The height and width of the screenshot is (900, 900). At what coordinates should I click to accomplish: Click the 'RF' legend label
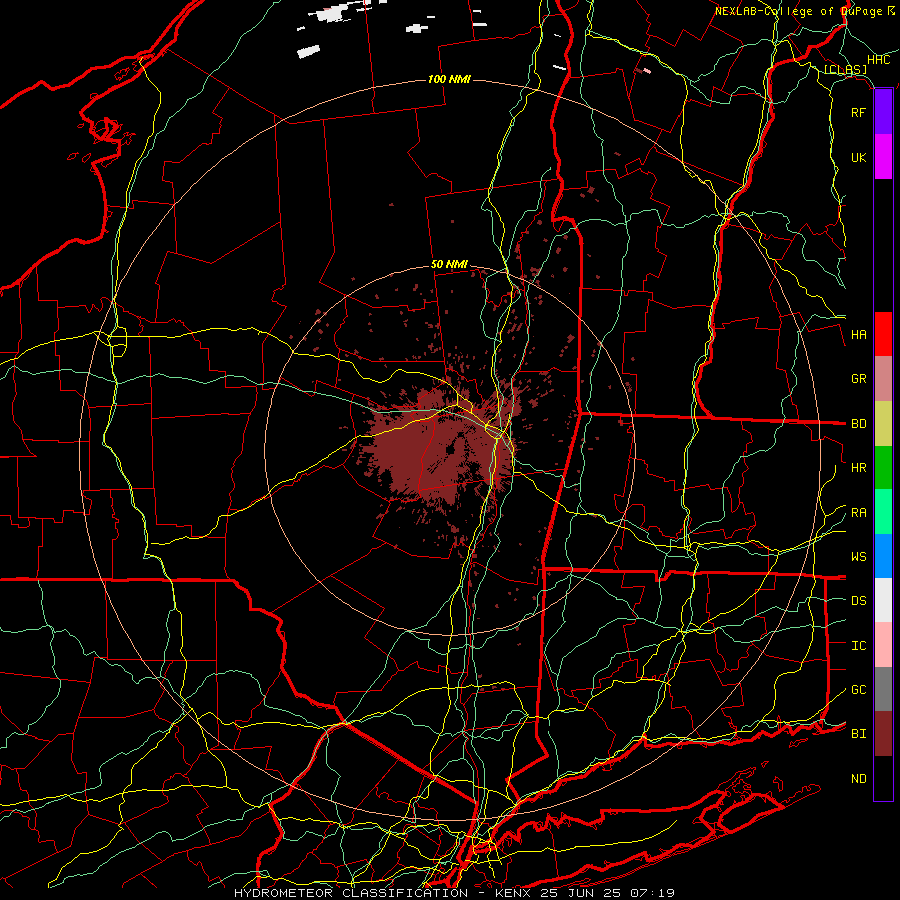pyautogui.click(x=858, y=112)
